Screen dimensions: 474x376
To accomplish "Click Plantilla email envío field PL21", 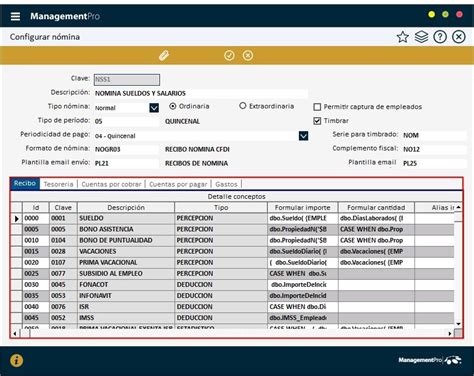I will [x=126, y=163].
